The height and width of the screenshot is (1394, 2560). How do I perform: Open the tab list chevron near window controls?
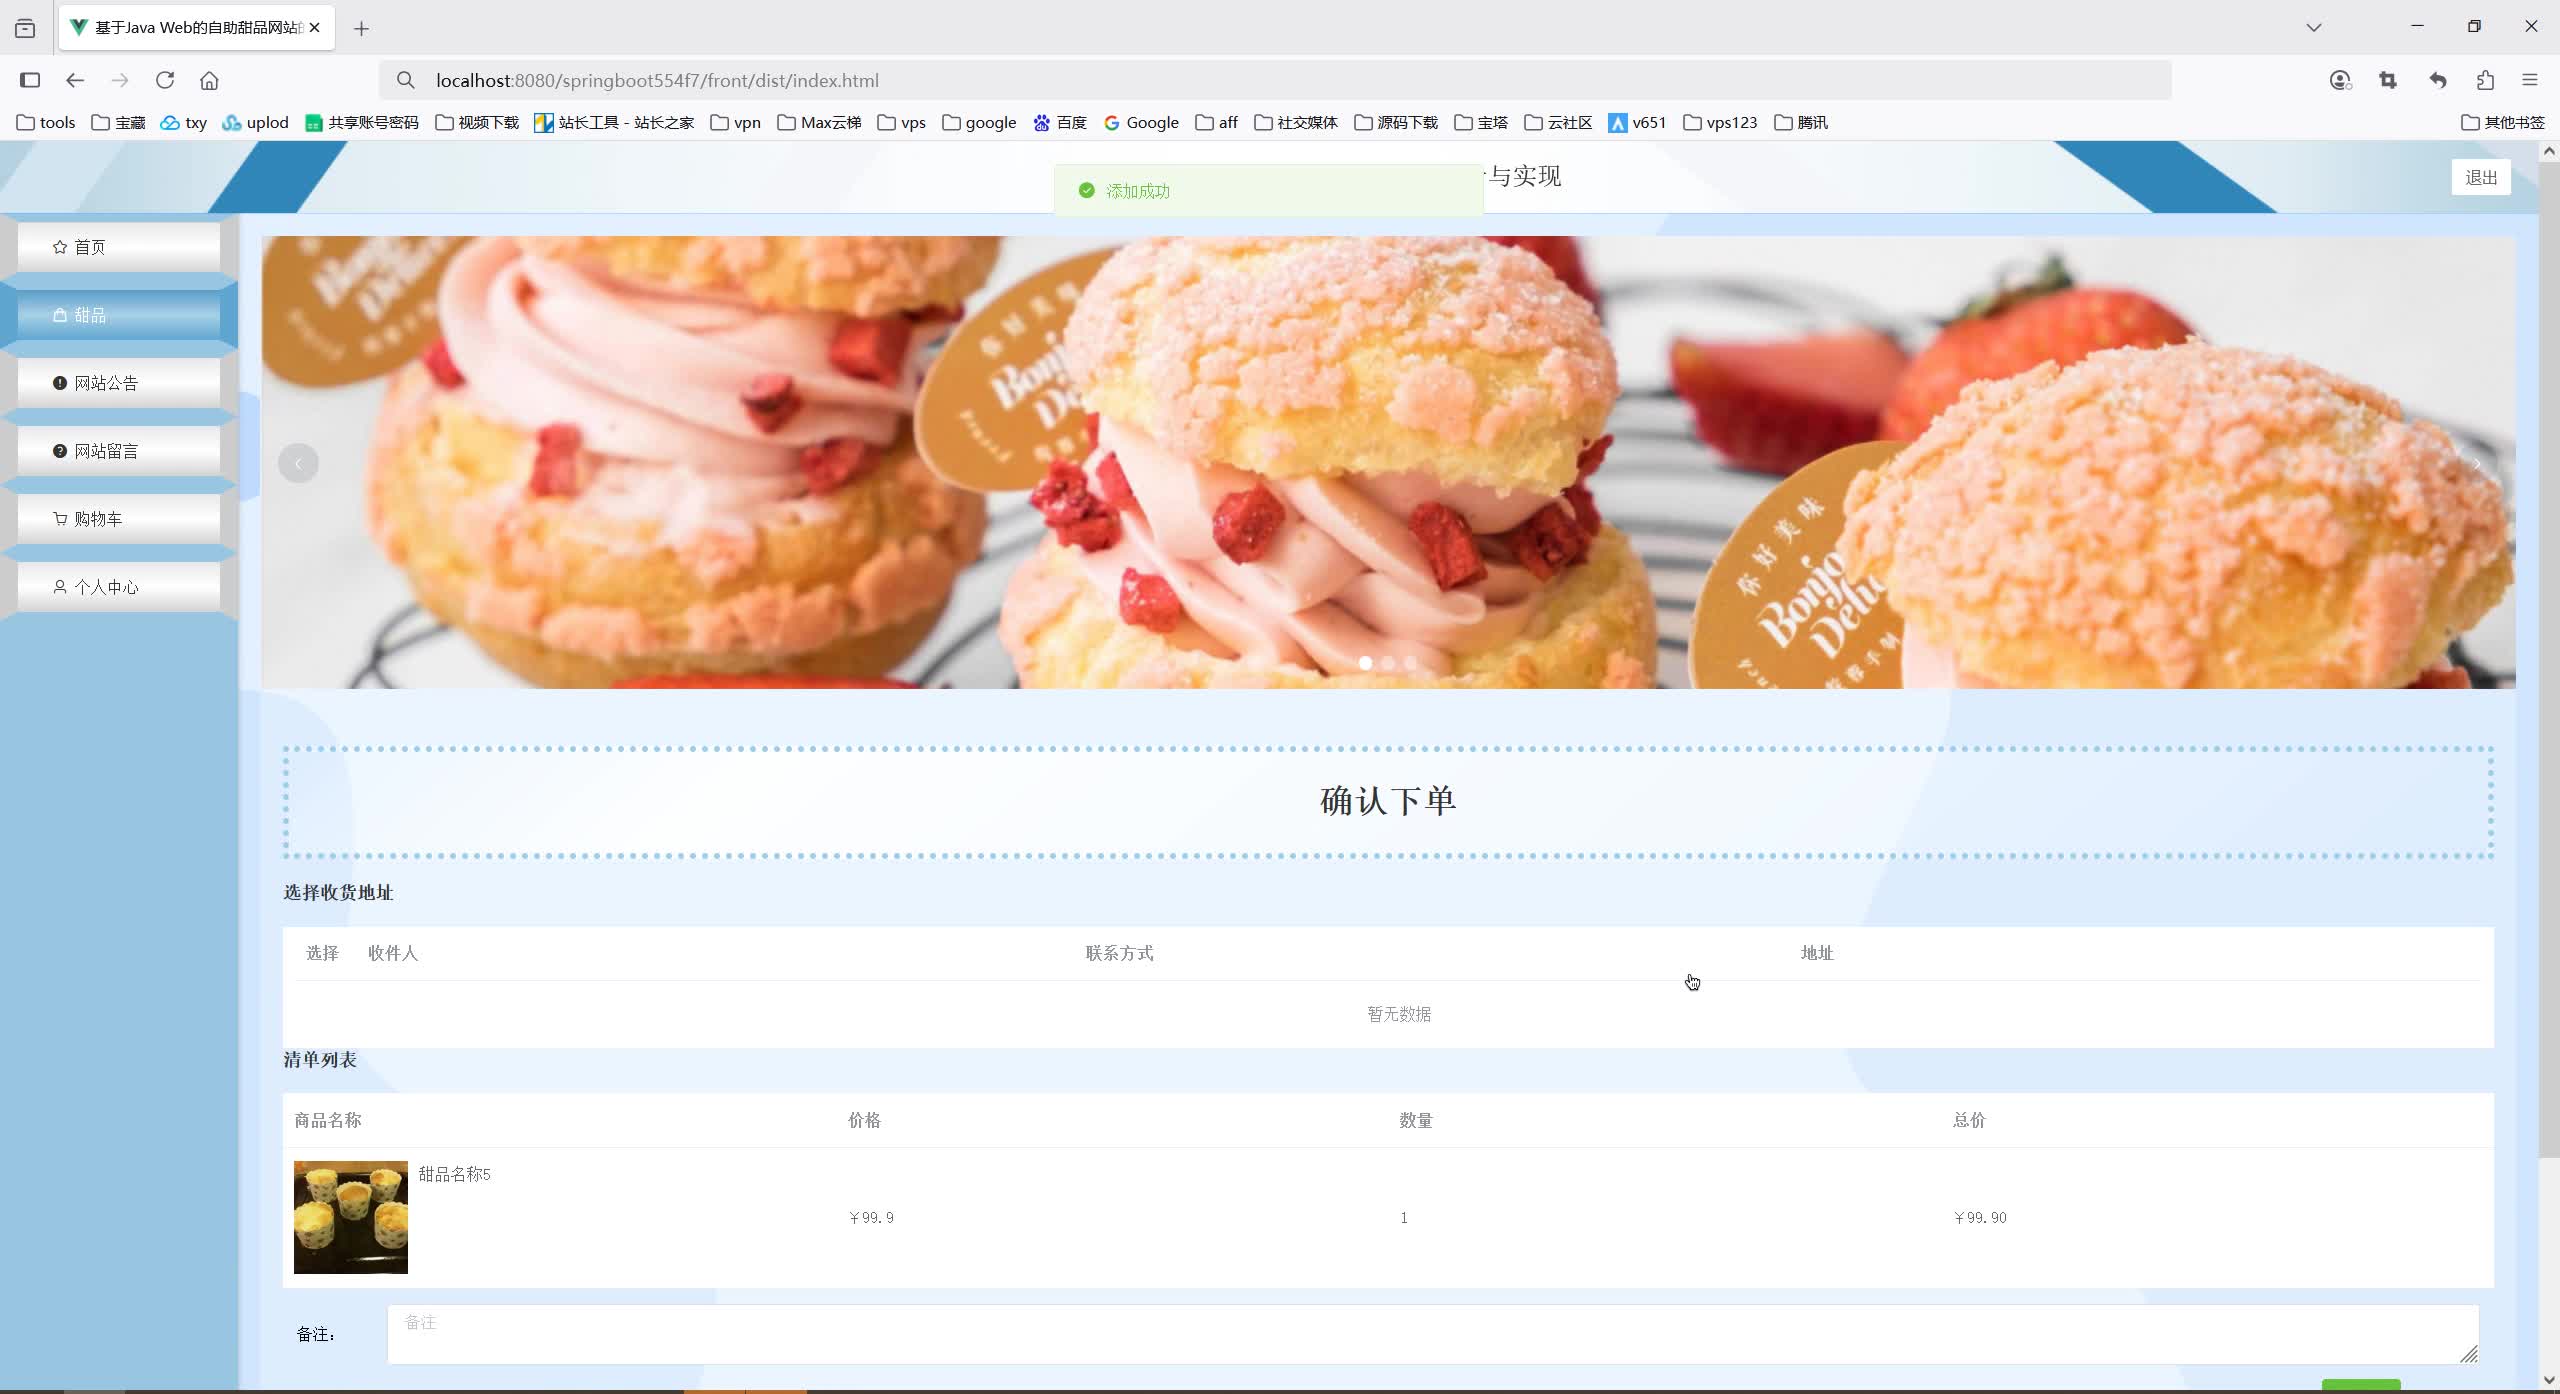(x=2314, y=27)
